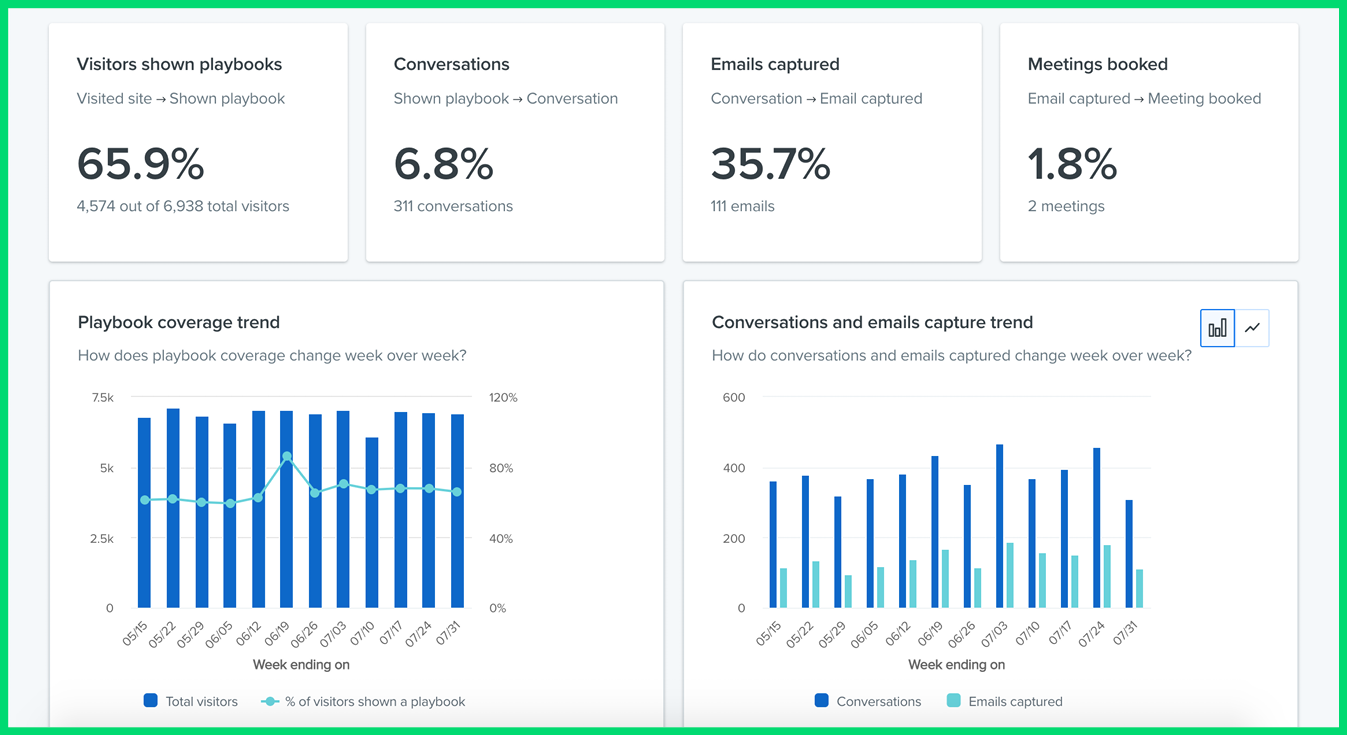Viewport: 1347px width, 735px height.
Task: Select the 1.8% value
Action: click(x=1072, y=164)
